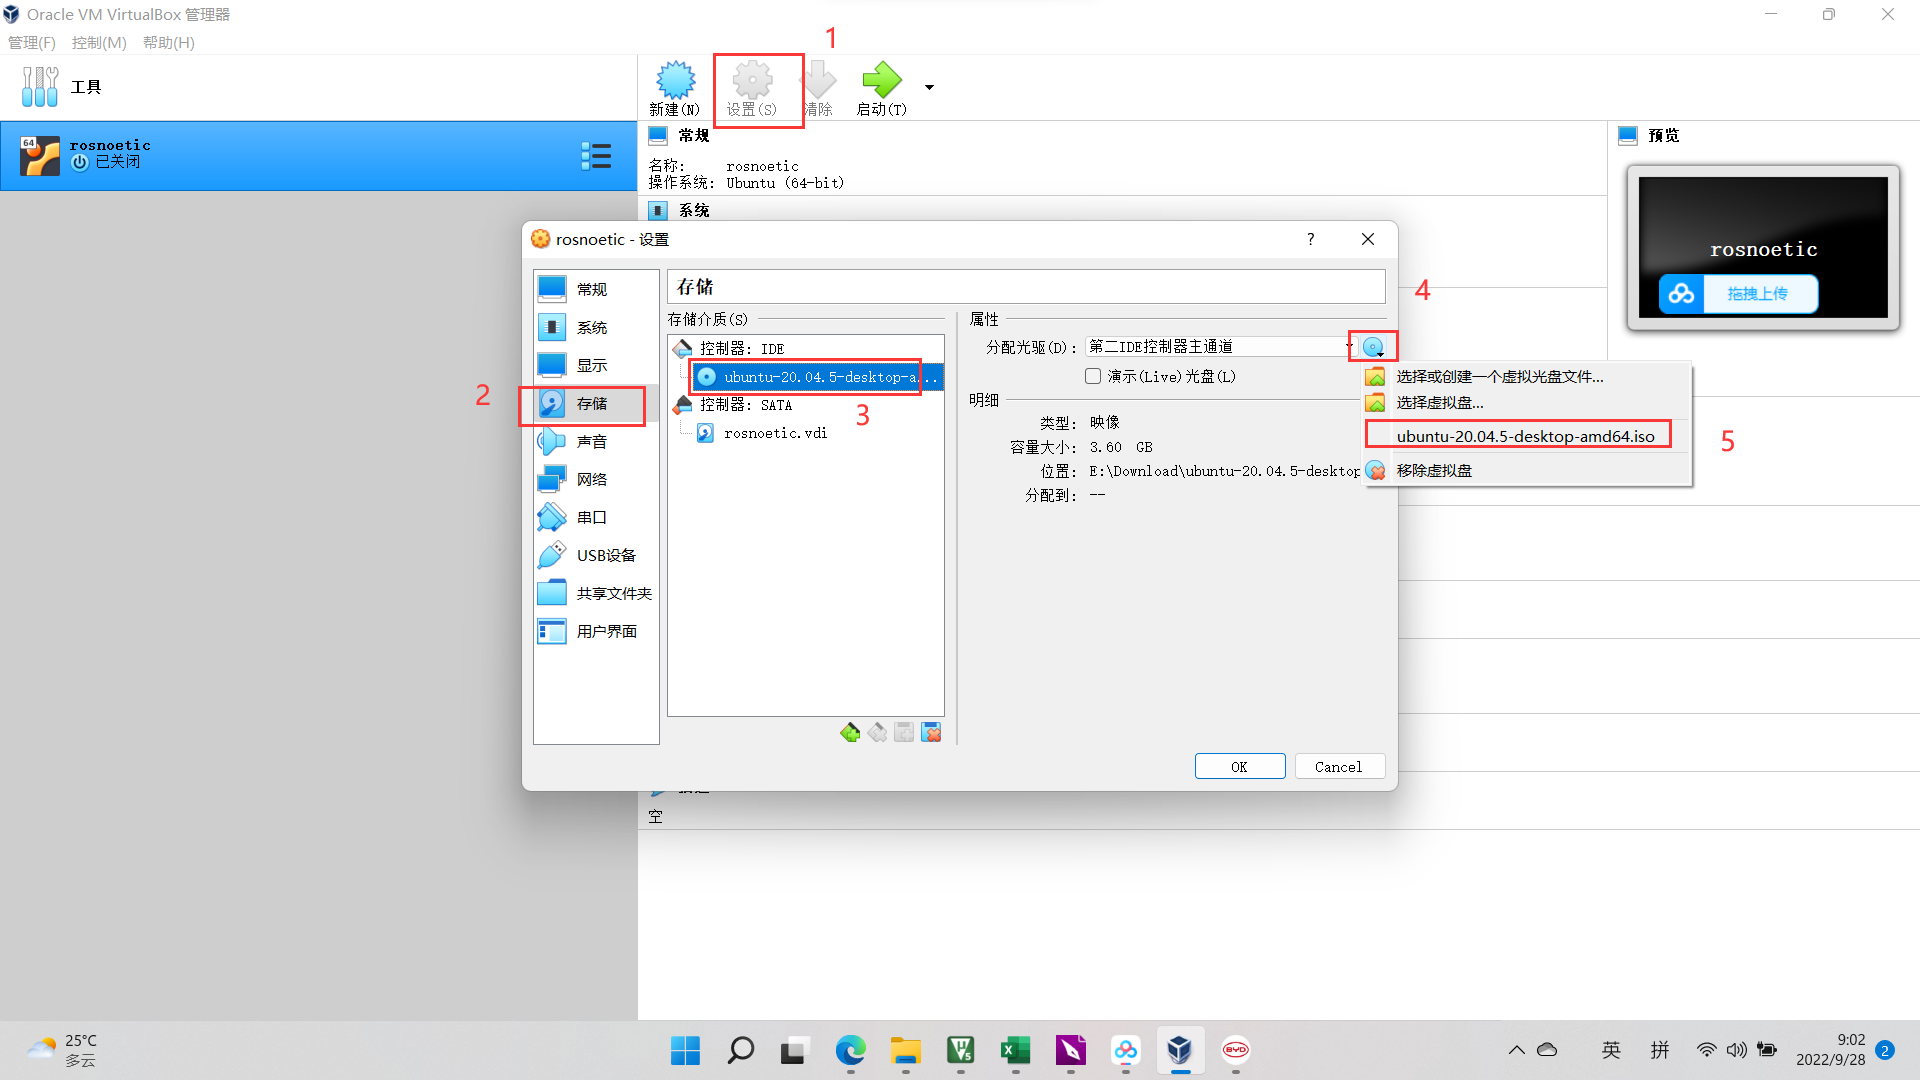Click the Tools (工具) icon
Image resolution: width=1920 pixels, height=1080 pixels.
click(x=40, y=87)
